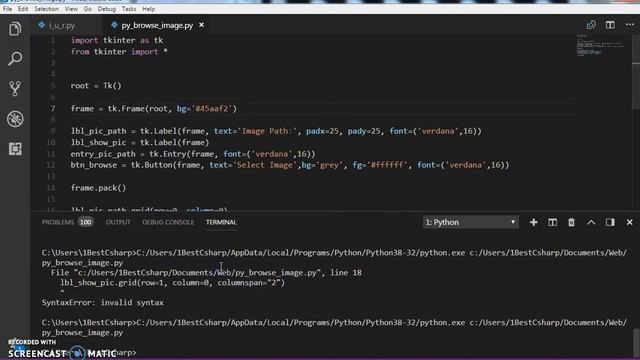Open the File menu
The width and height of the screenshot is (640, 360).
click(7, 9)
